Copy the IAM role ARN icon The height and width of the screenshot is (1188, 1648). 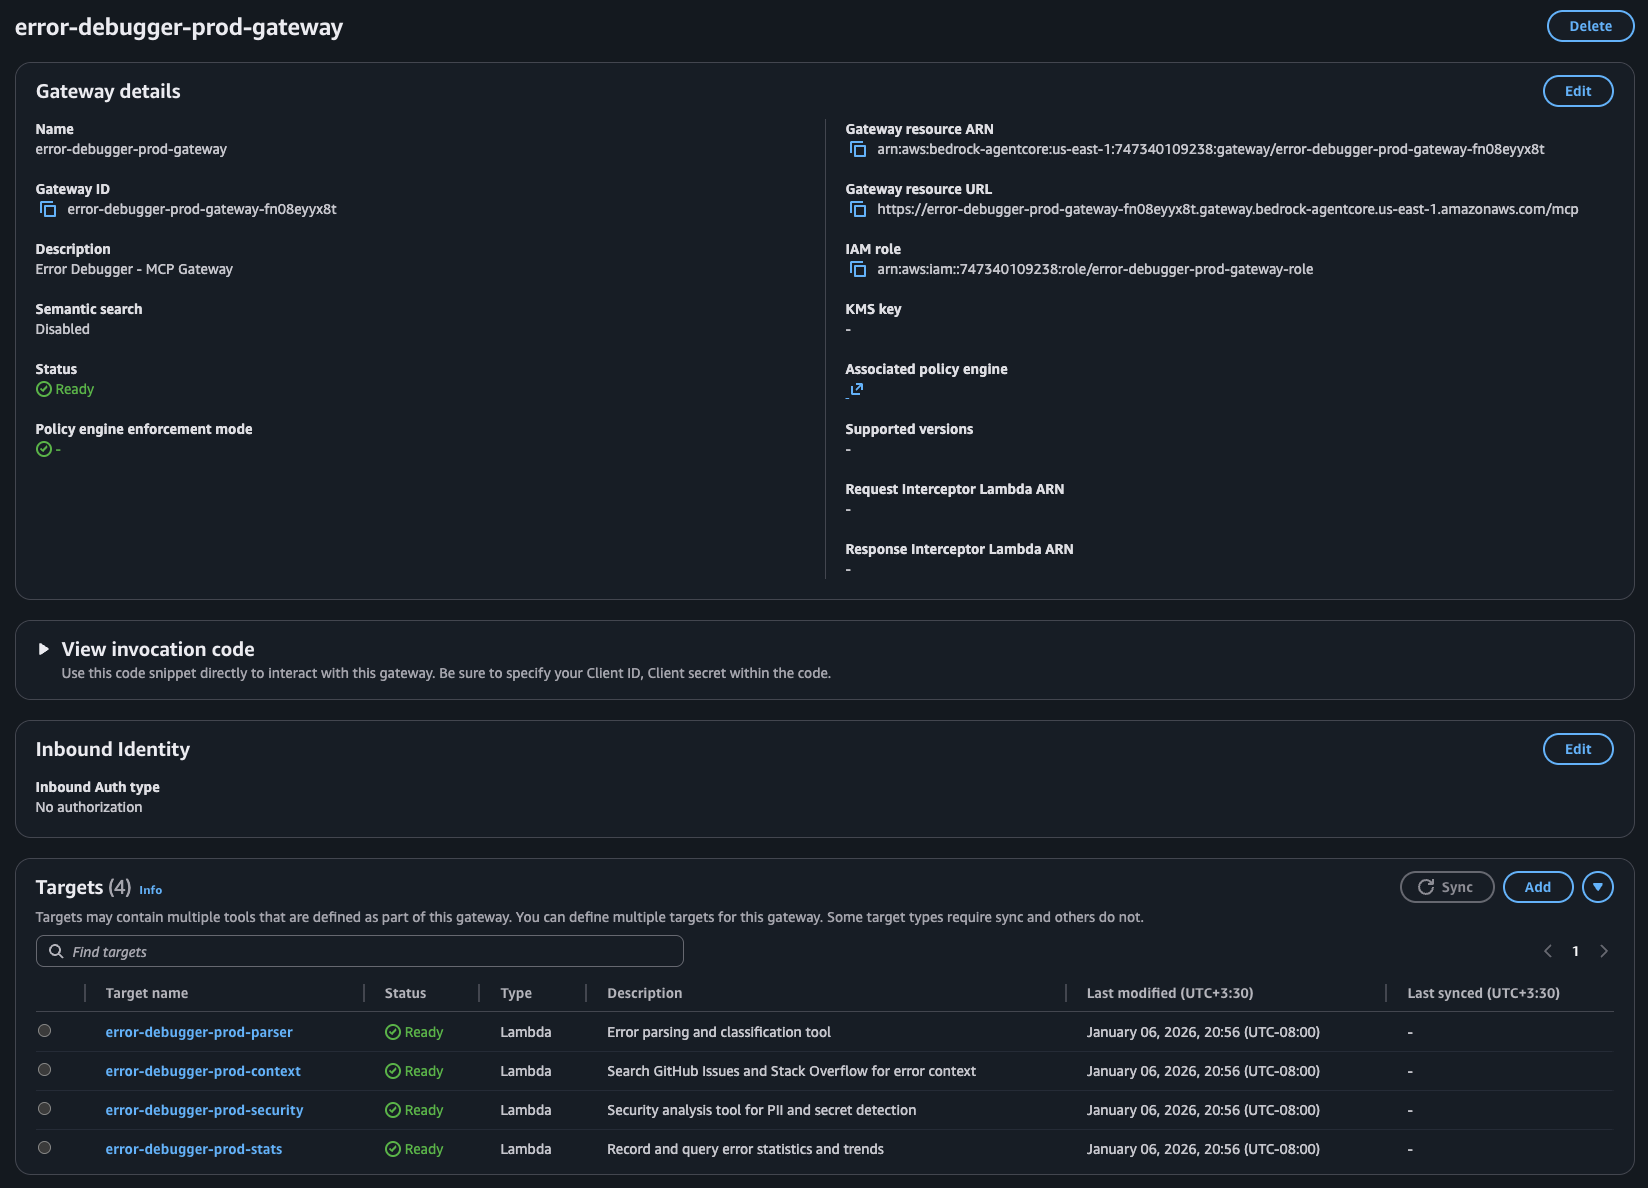858,268
